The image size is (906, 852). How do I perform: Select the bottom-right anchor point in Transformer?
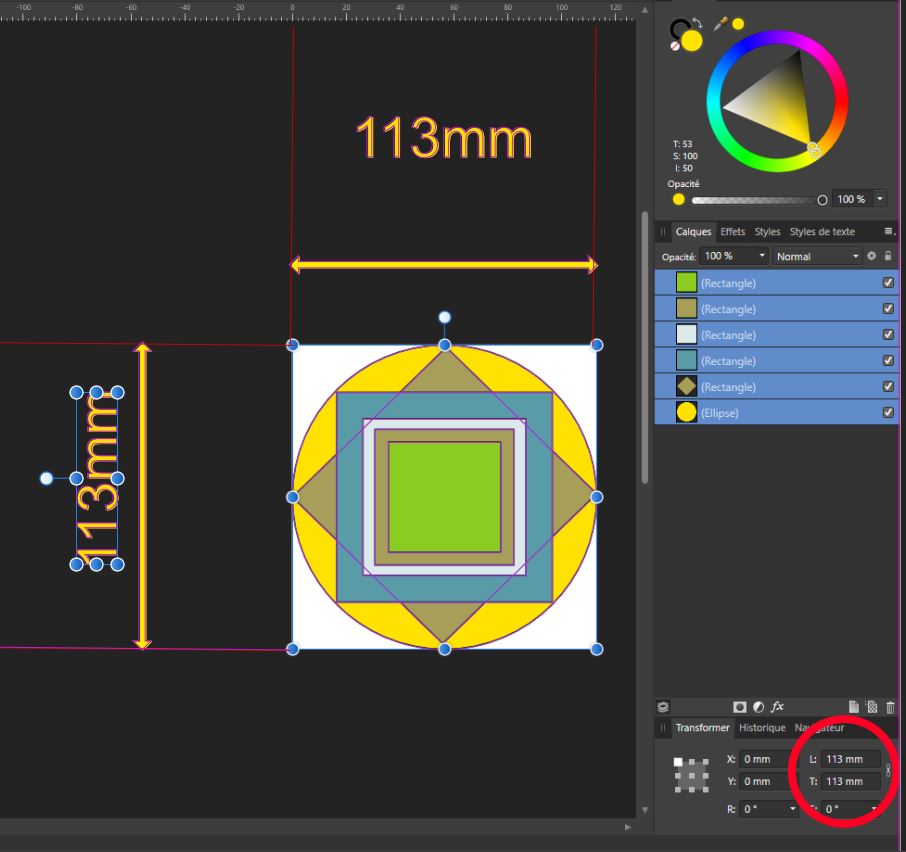click(705, 788)
